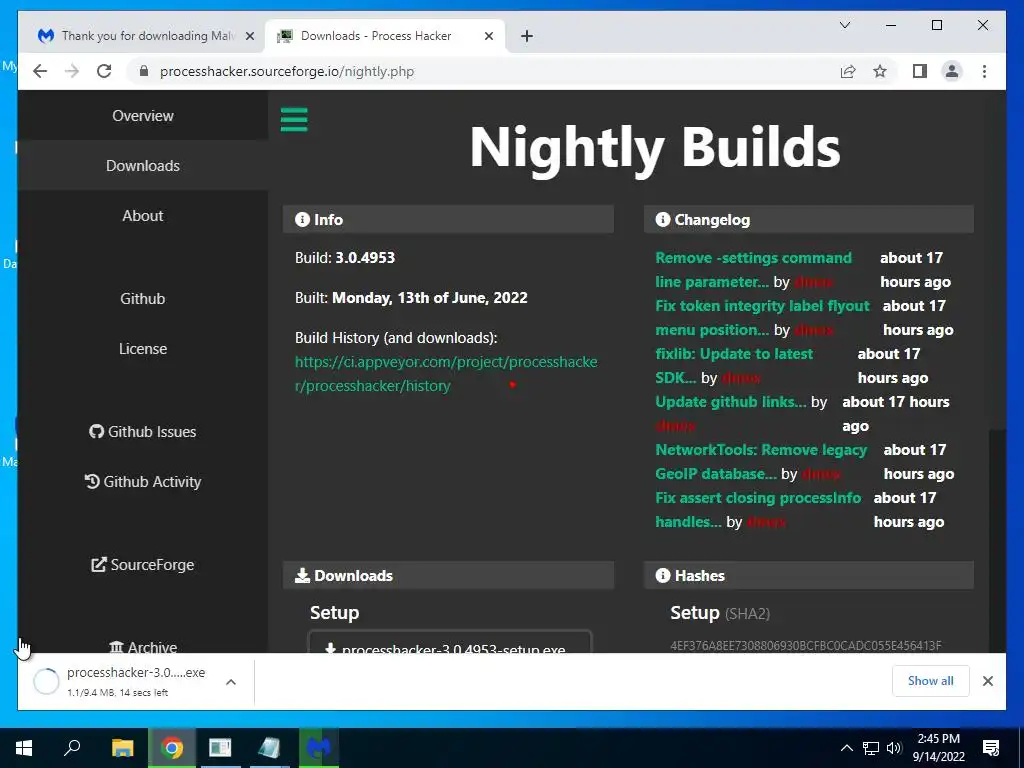Open the Windows Start menu

pyautogui.click(x=24, y=748)
